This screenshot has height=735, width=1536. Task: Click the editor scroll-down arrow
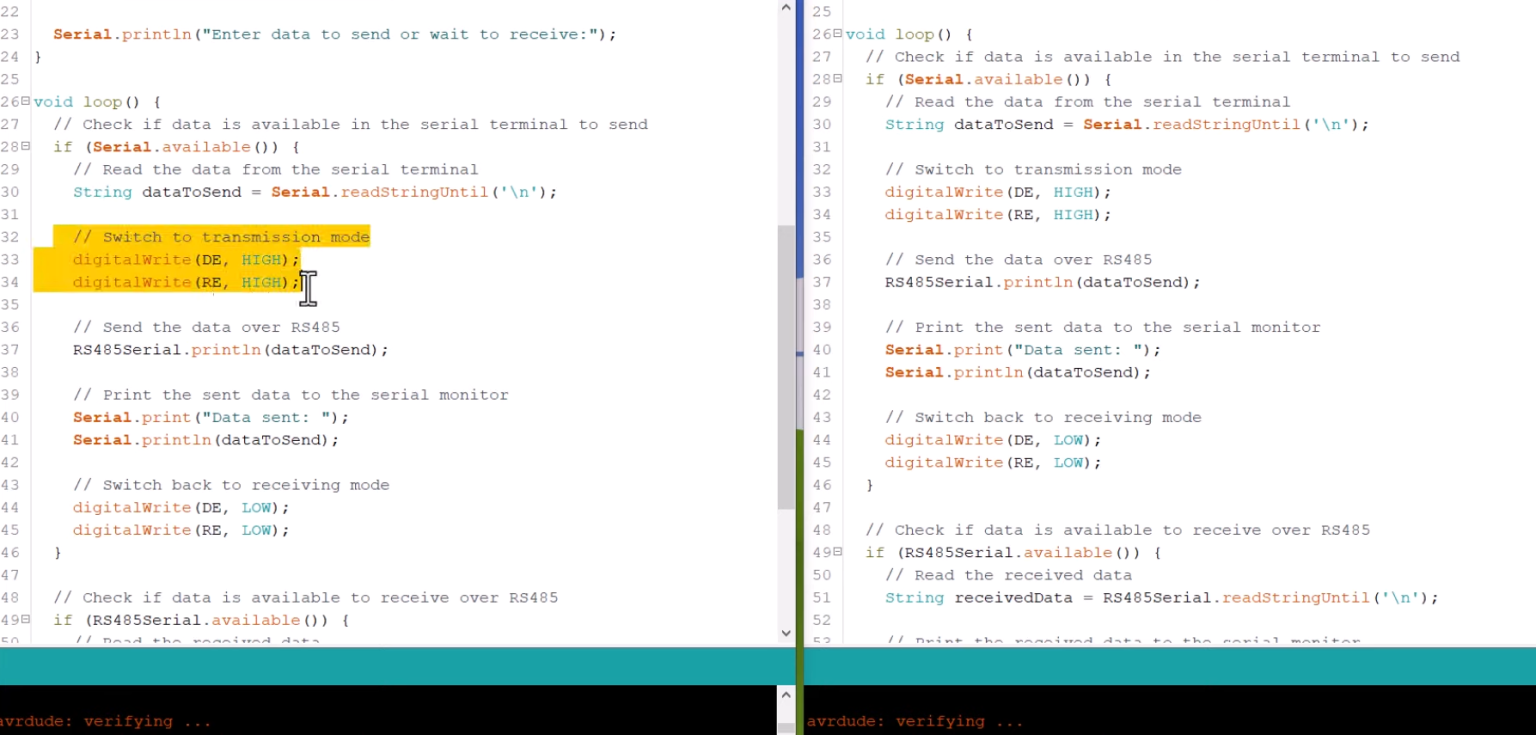click(786, 632)
